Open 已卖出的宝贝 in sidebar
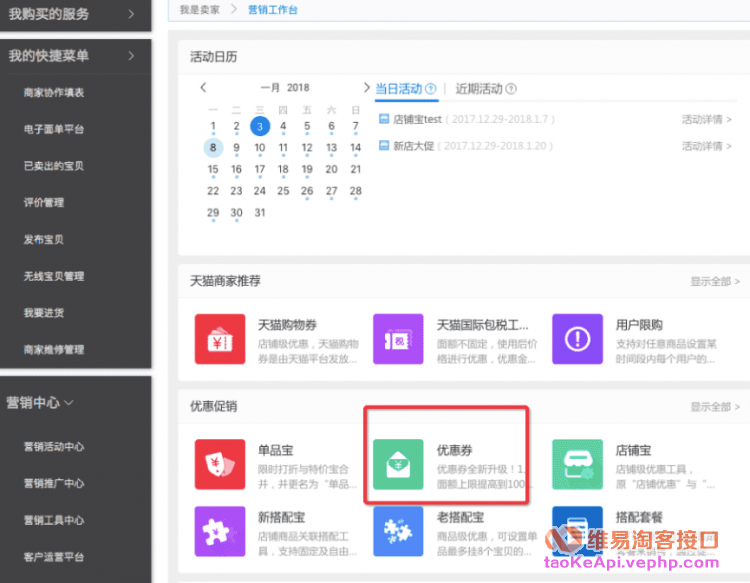This screenshot has width=750, height=583. [54, 165]
